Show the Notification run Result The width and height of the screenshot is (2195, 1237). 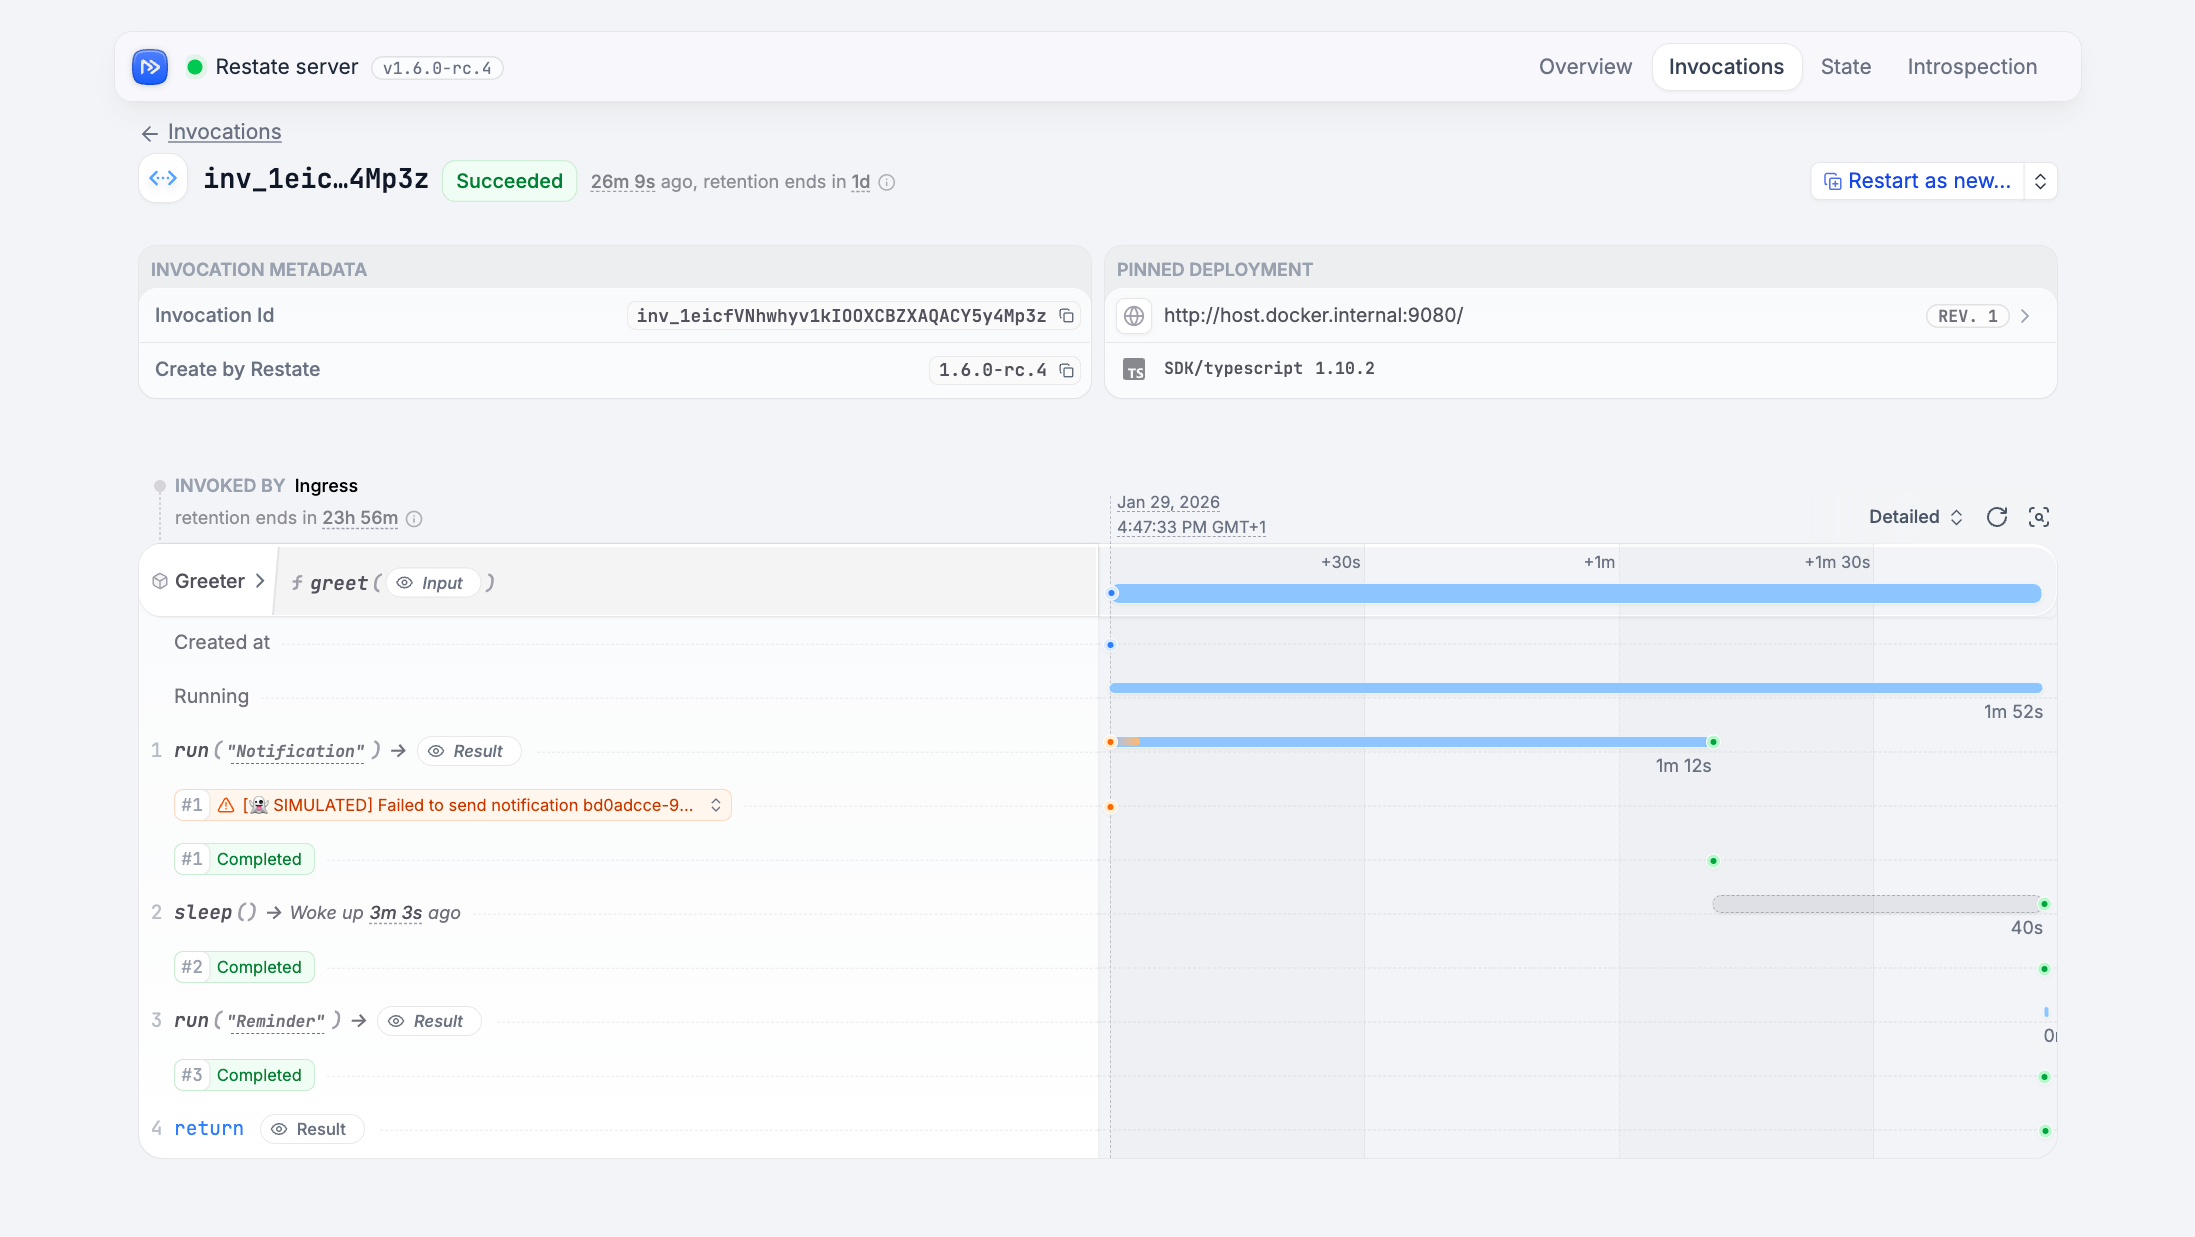click(x=467, y=751)
